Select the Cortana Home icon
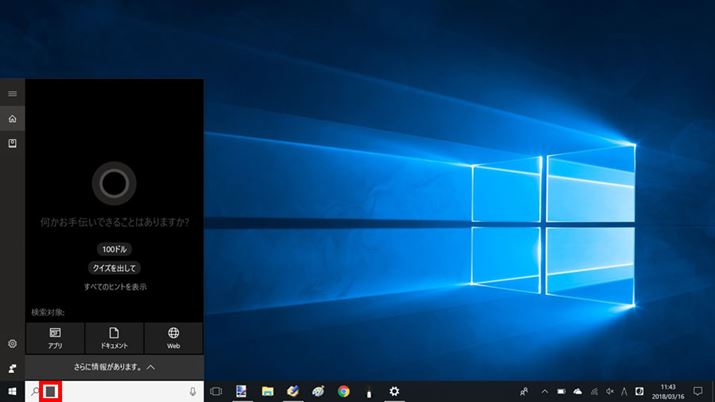This screenshot has height=402, width=715. [x=12, y=119]
